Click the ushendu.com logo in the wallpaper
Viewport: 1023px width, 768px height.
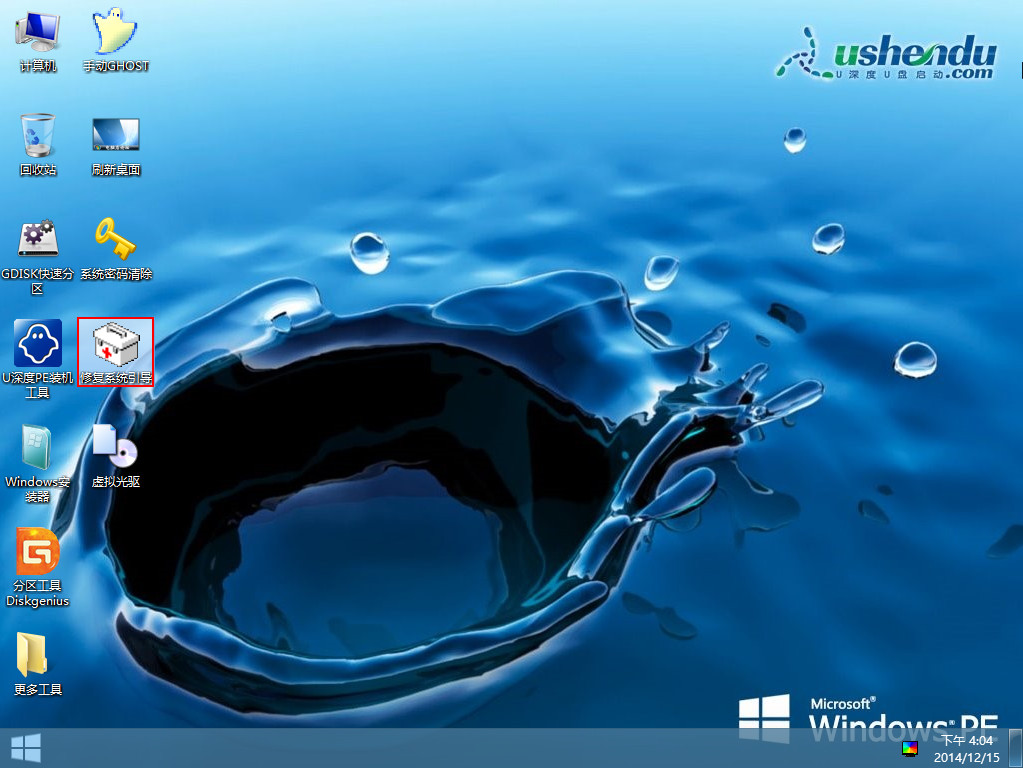click(x=887, y=55)
